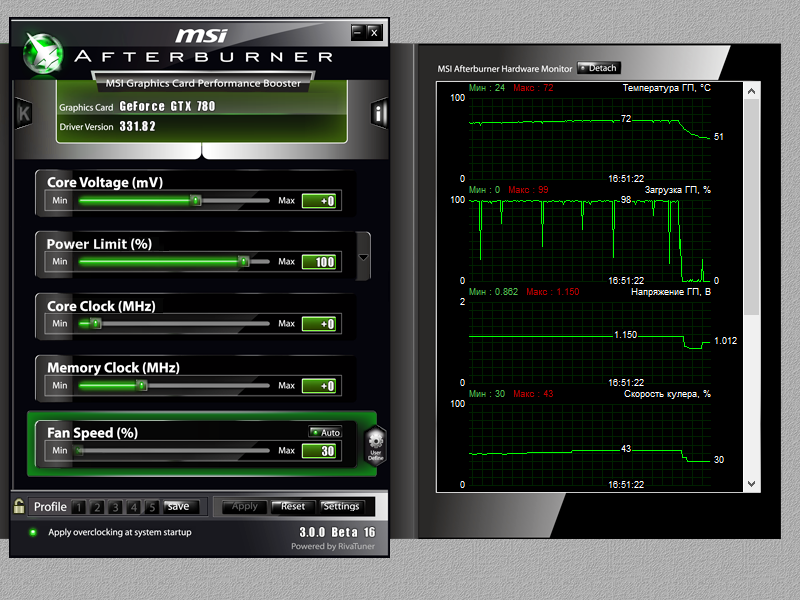Open the Settings button
The height and width of the screenshot is (600, 800).
click(x=341, y=507)
